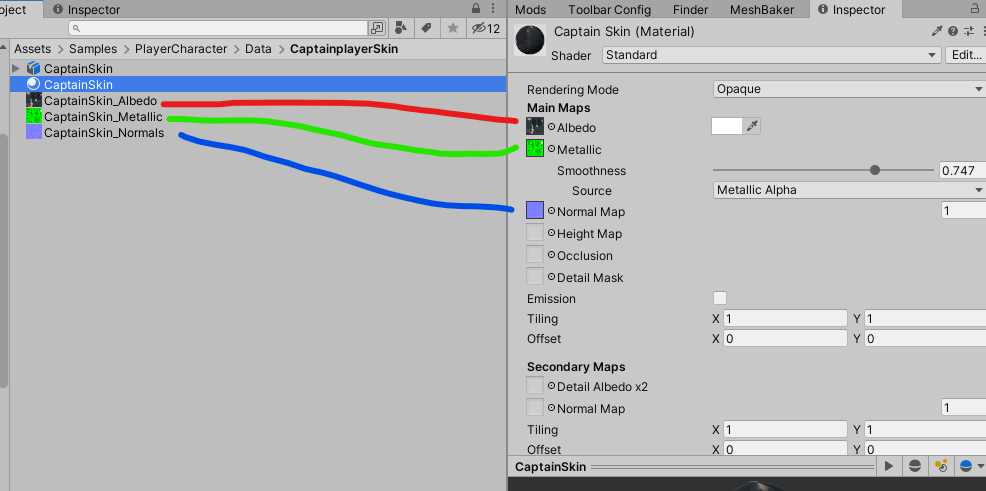Open the Rendering Mode Opaque dropdown
Screen dimensions: 986x491
(x=850, y=89)
